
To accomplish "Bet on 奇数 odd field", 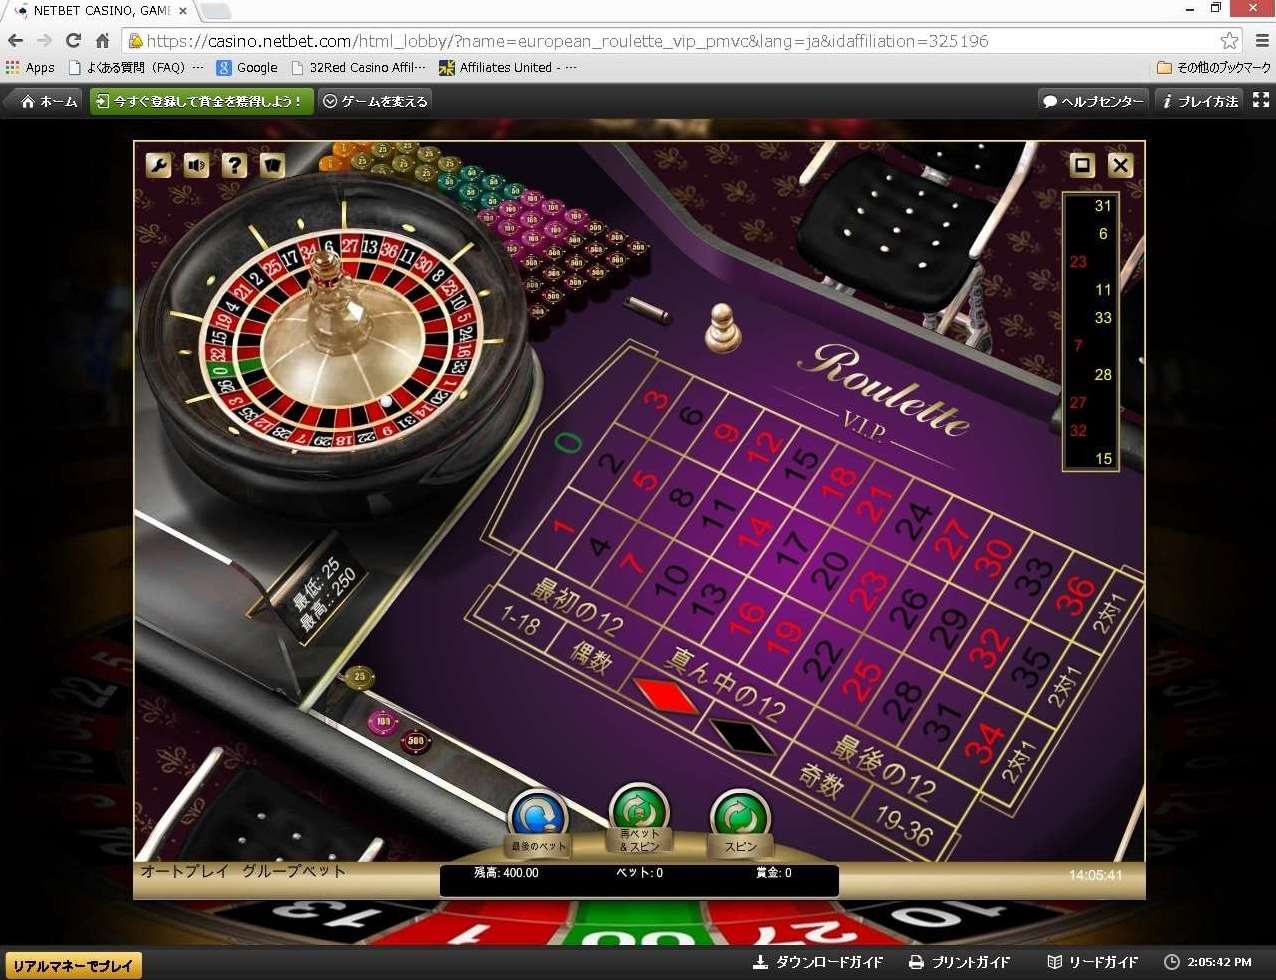I will tap(822, 783).
